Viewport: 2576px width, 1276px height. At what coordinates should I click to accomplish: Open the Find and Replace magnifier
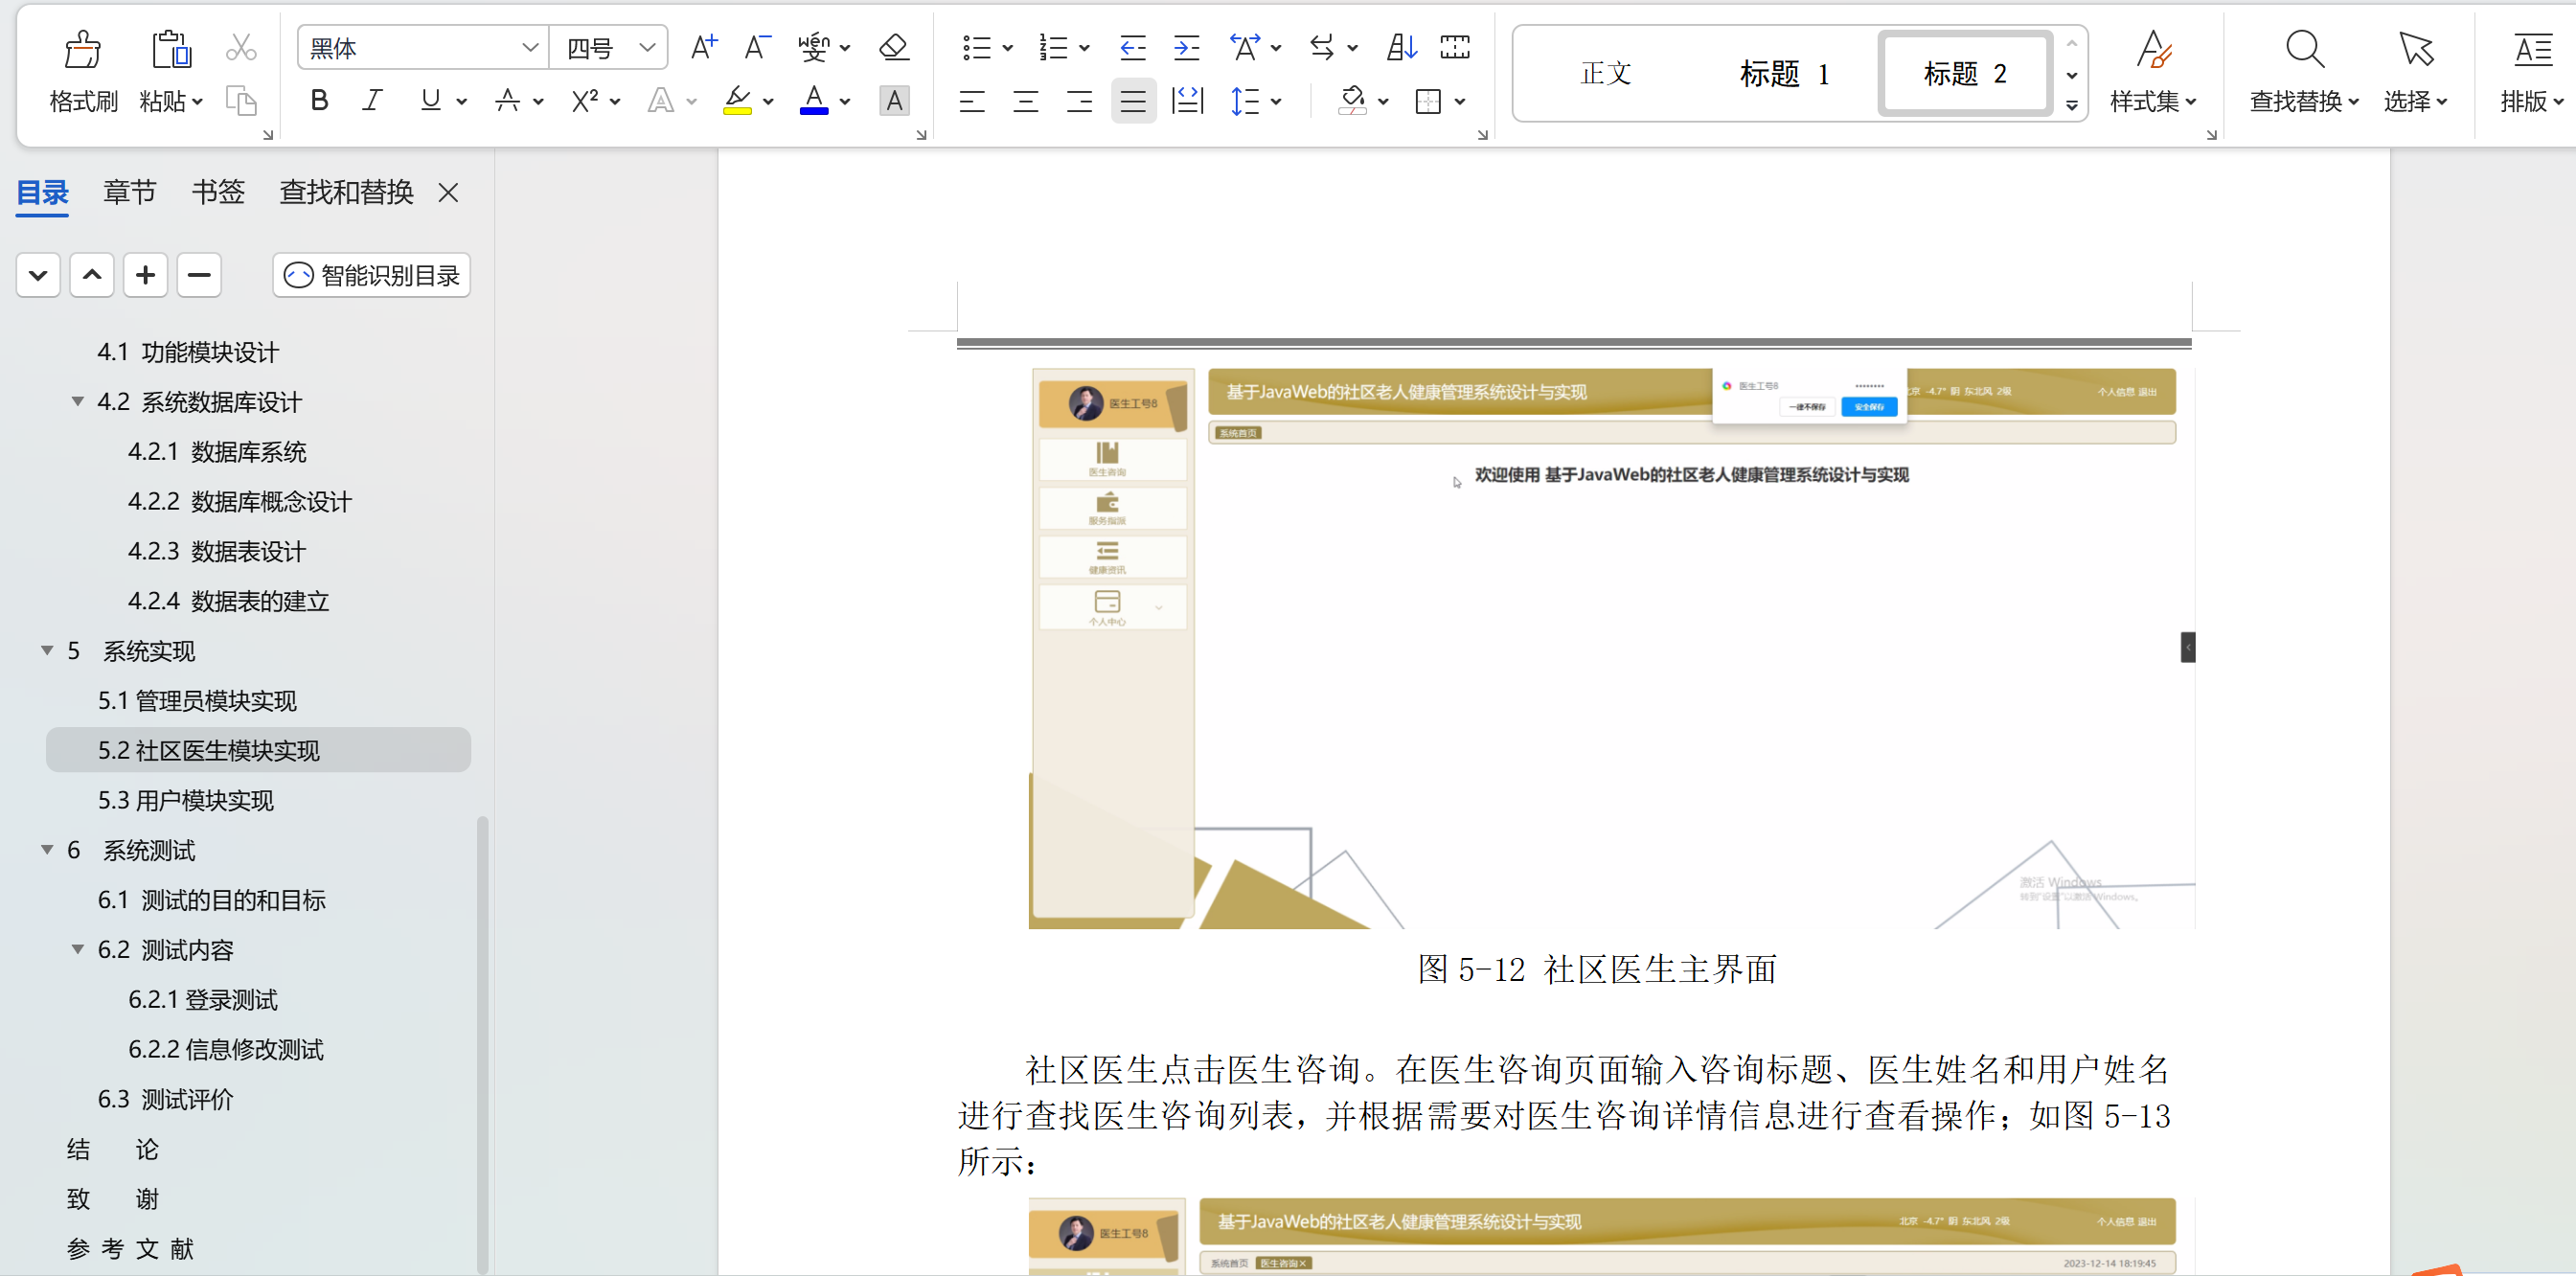2304,50
